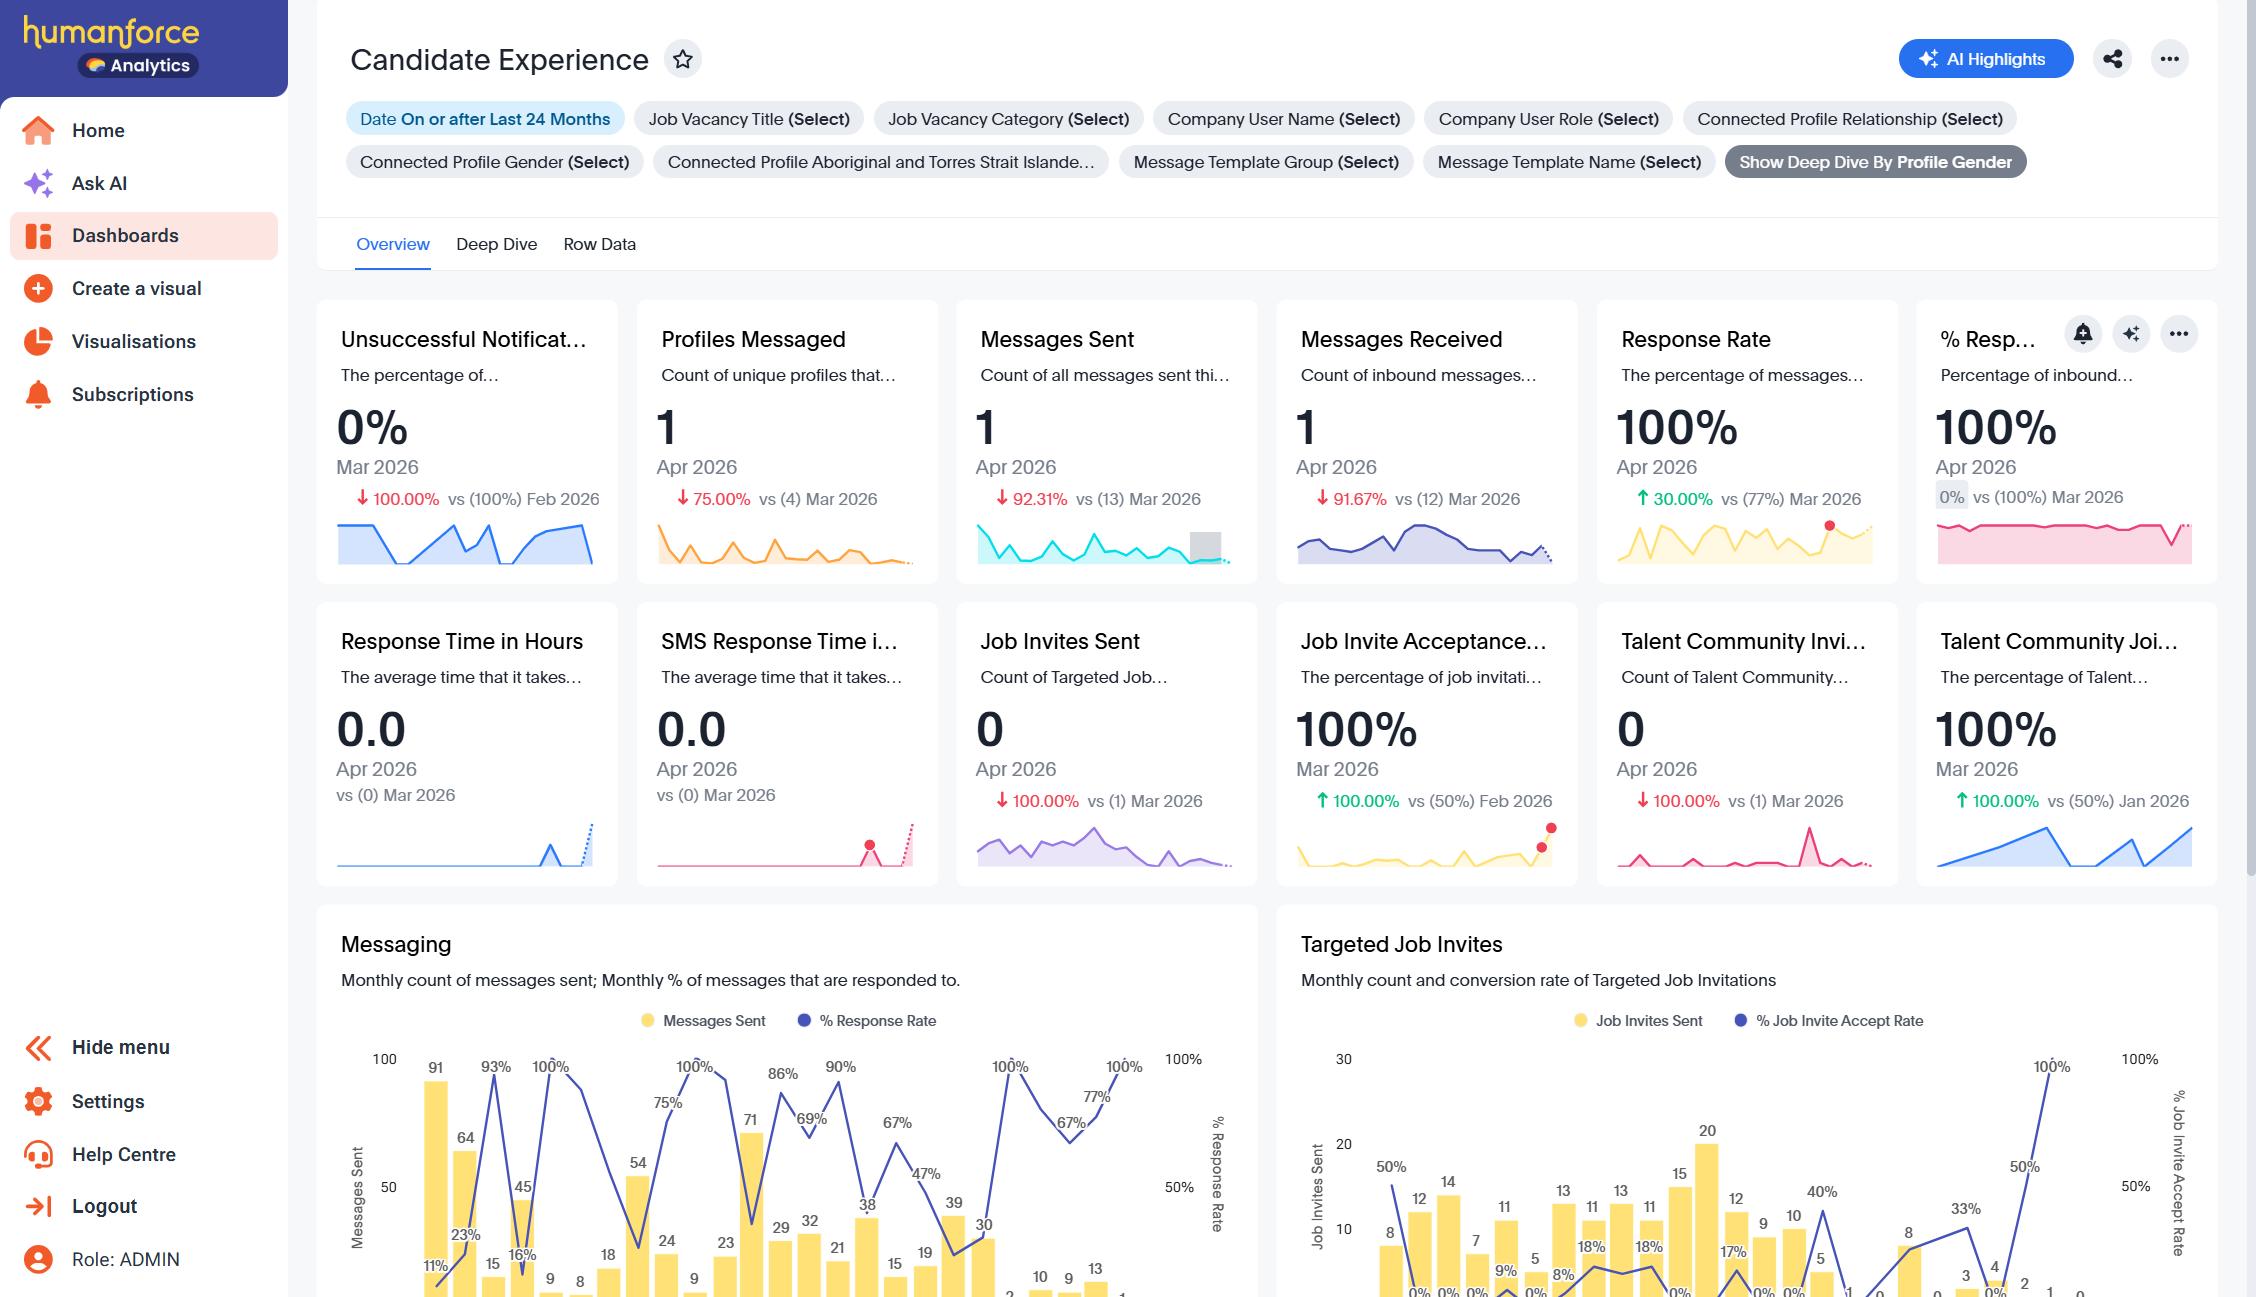Click the Settings link
2256x1297 pixels.
point(108,1101)
